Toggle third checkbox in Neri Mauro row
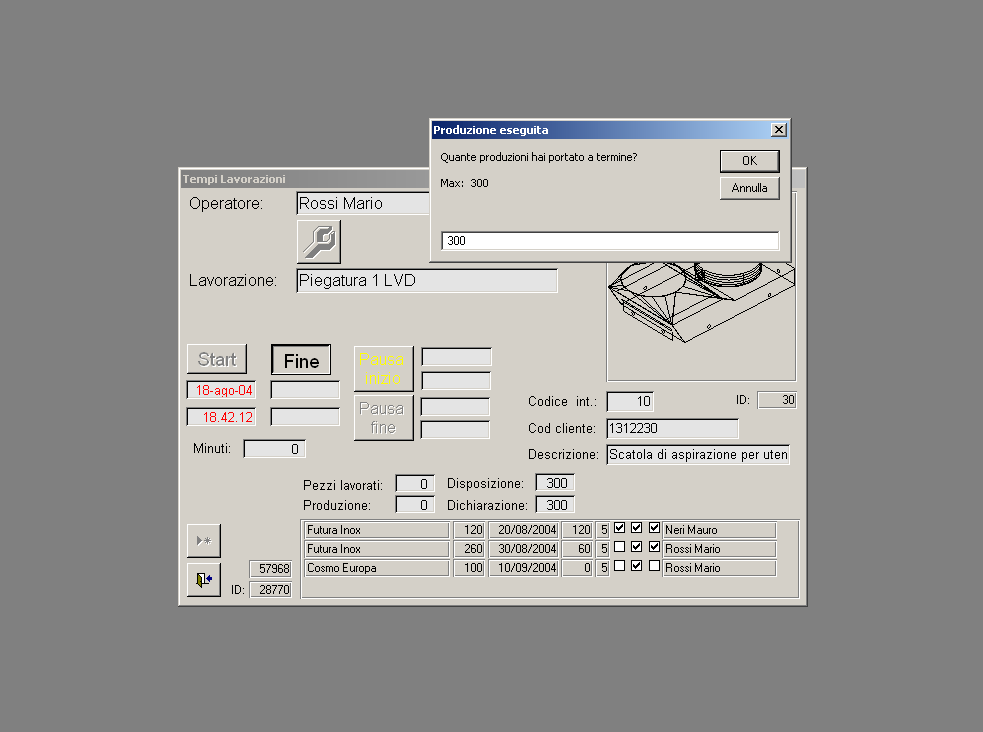983x732 pixels. tap(654, 528)
